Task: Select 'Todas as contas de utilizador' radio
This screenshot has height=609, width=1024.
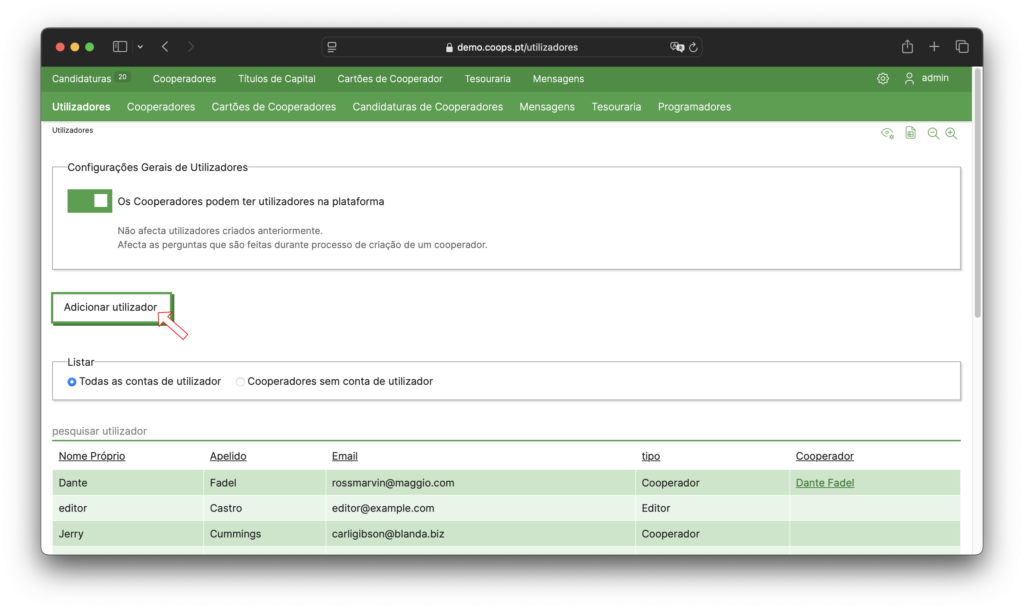Action: click(72, 382)
